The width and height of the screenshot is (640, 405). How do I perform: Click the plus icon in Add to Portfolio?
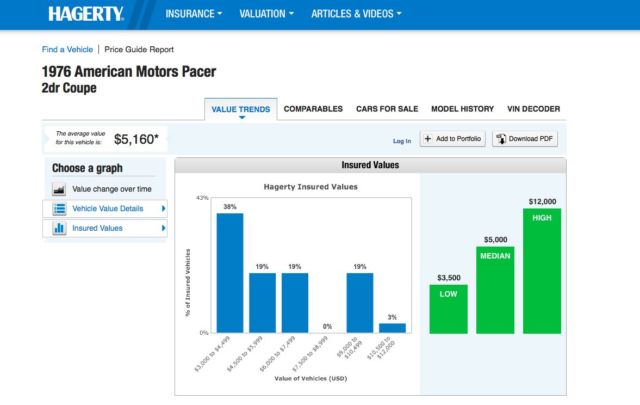coord(427,139)
